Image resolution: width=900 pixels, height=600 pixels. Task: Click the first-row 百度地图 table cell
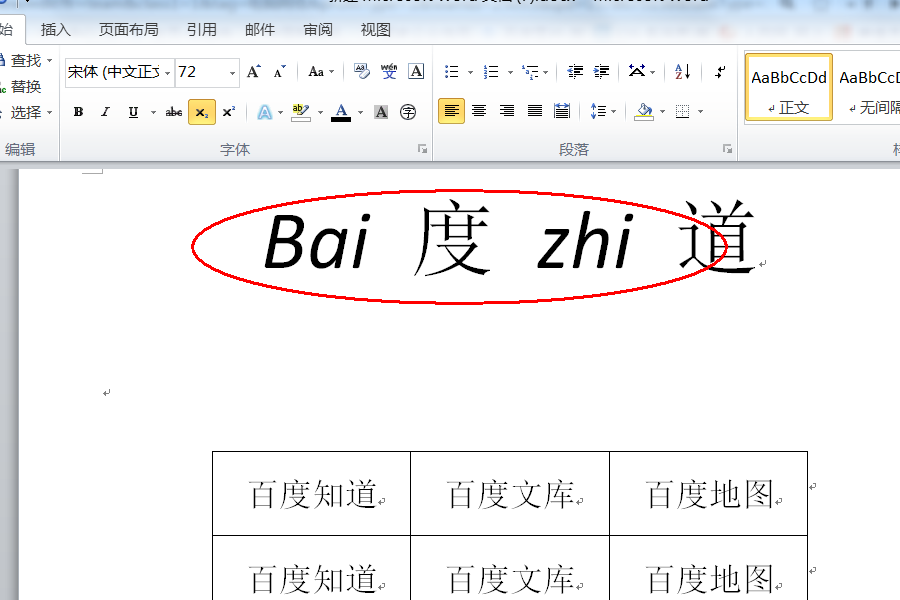tap(709, 494)
